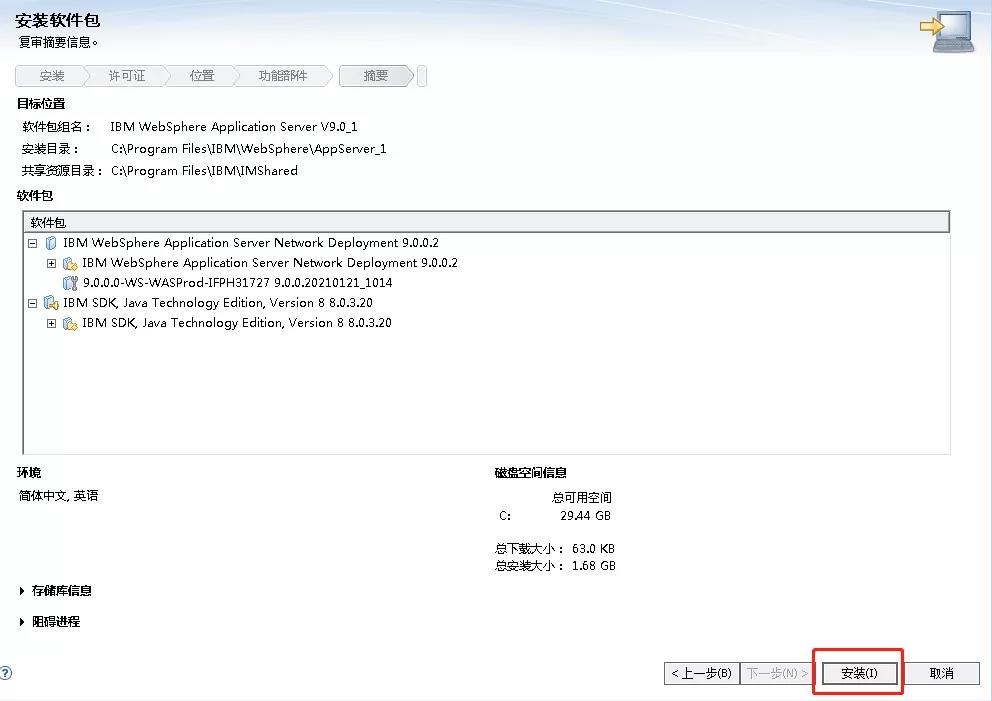
Task: Click the install computer icon in header
Action: (947, 32)
